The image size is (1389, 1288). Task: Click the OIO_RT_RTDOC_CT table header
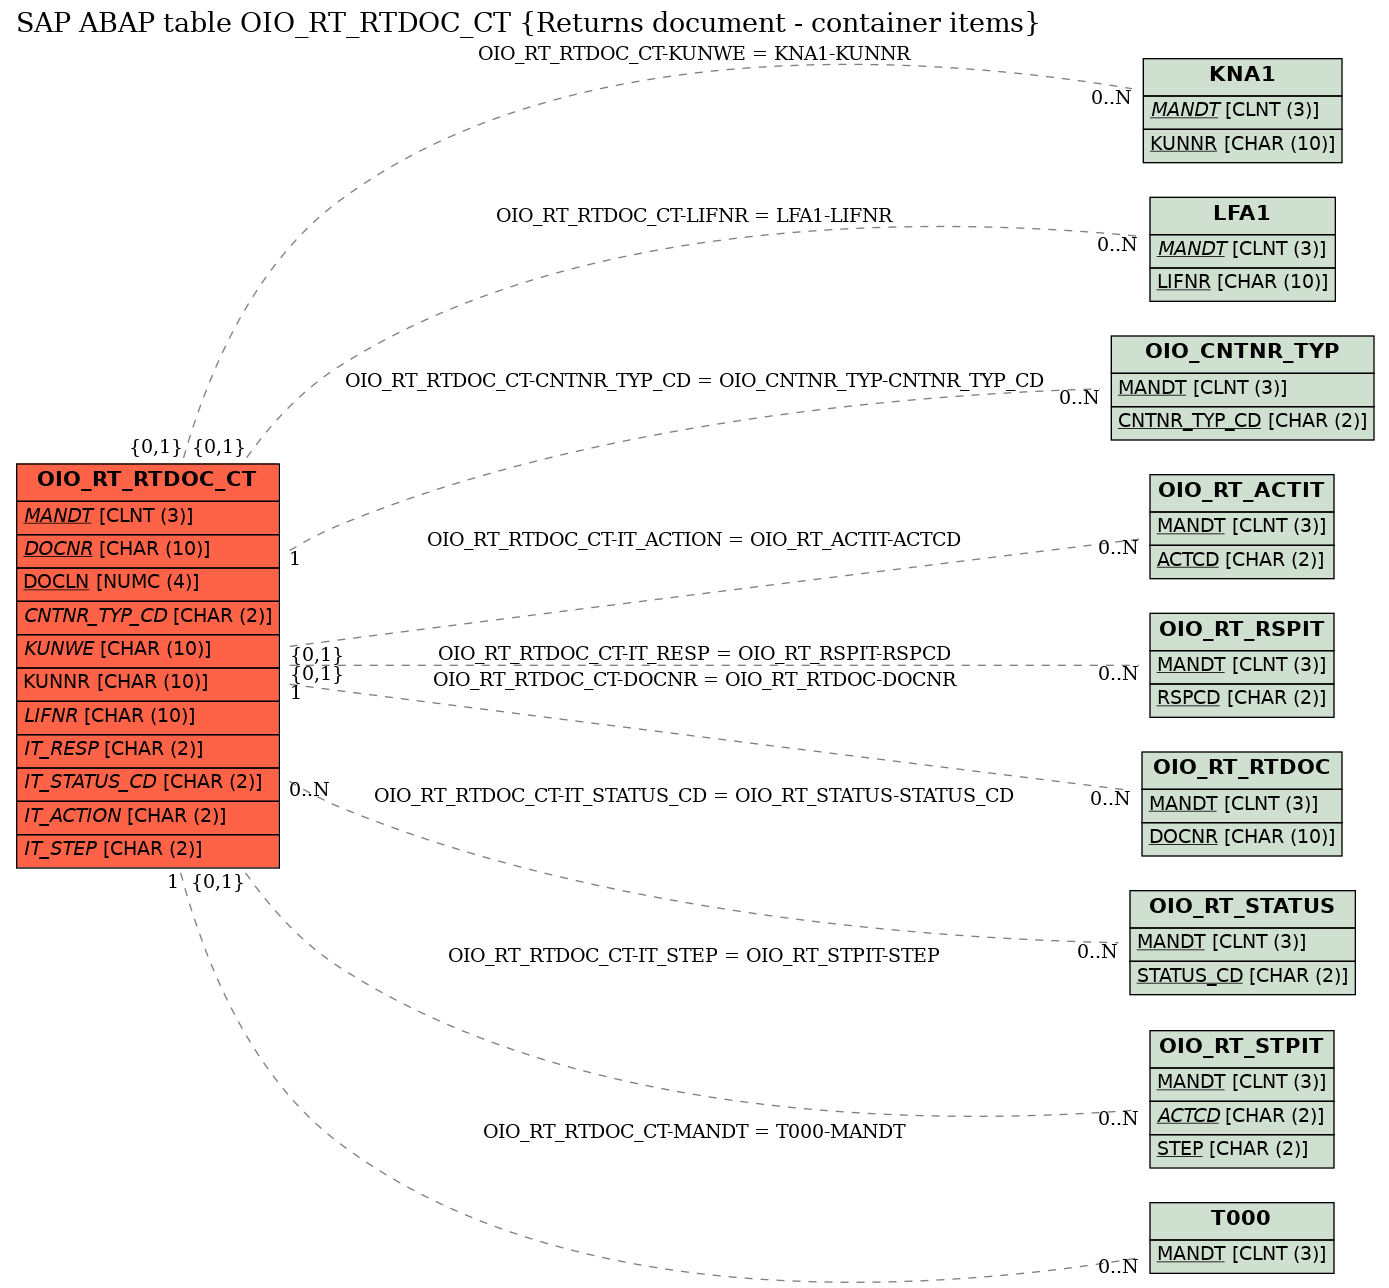(x=148, y=480)
